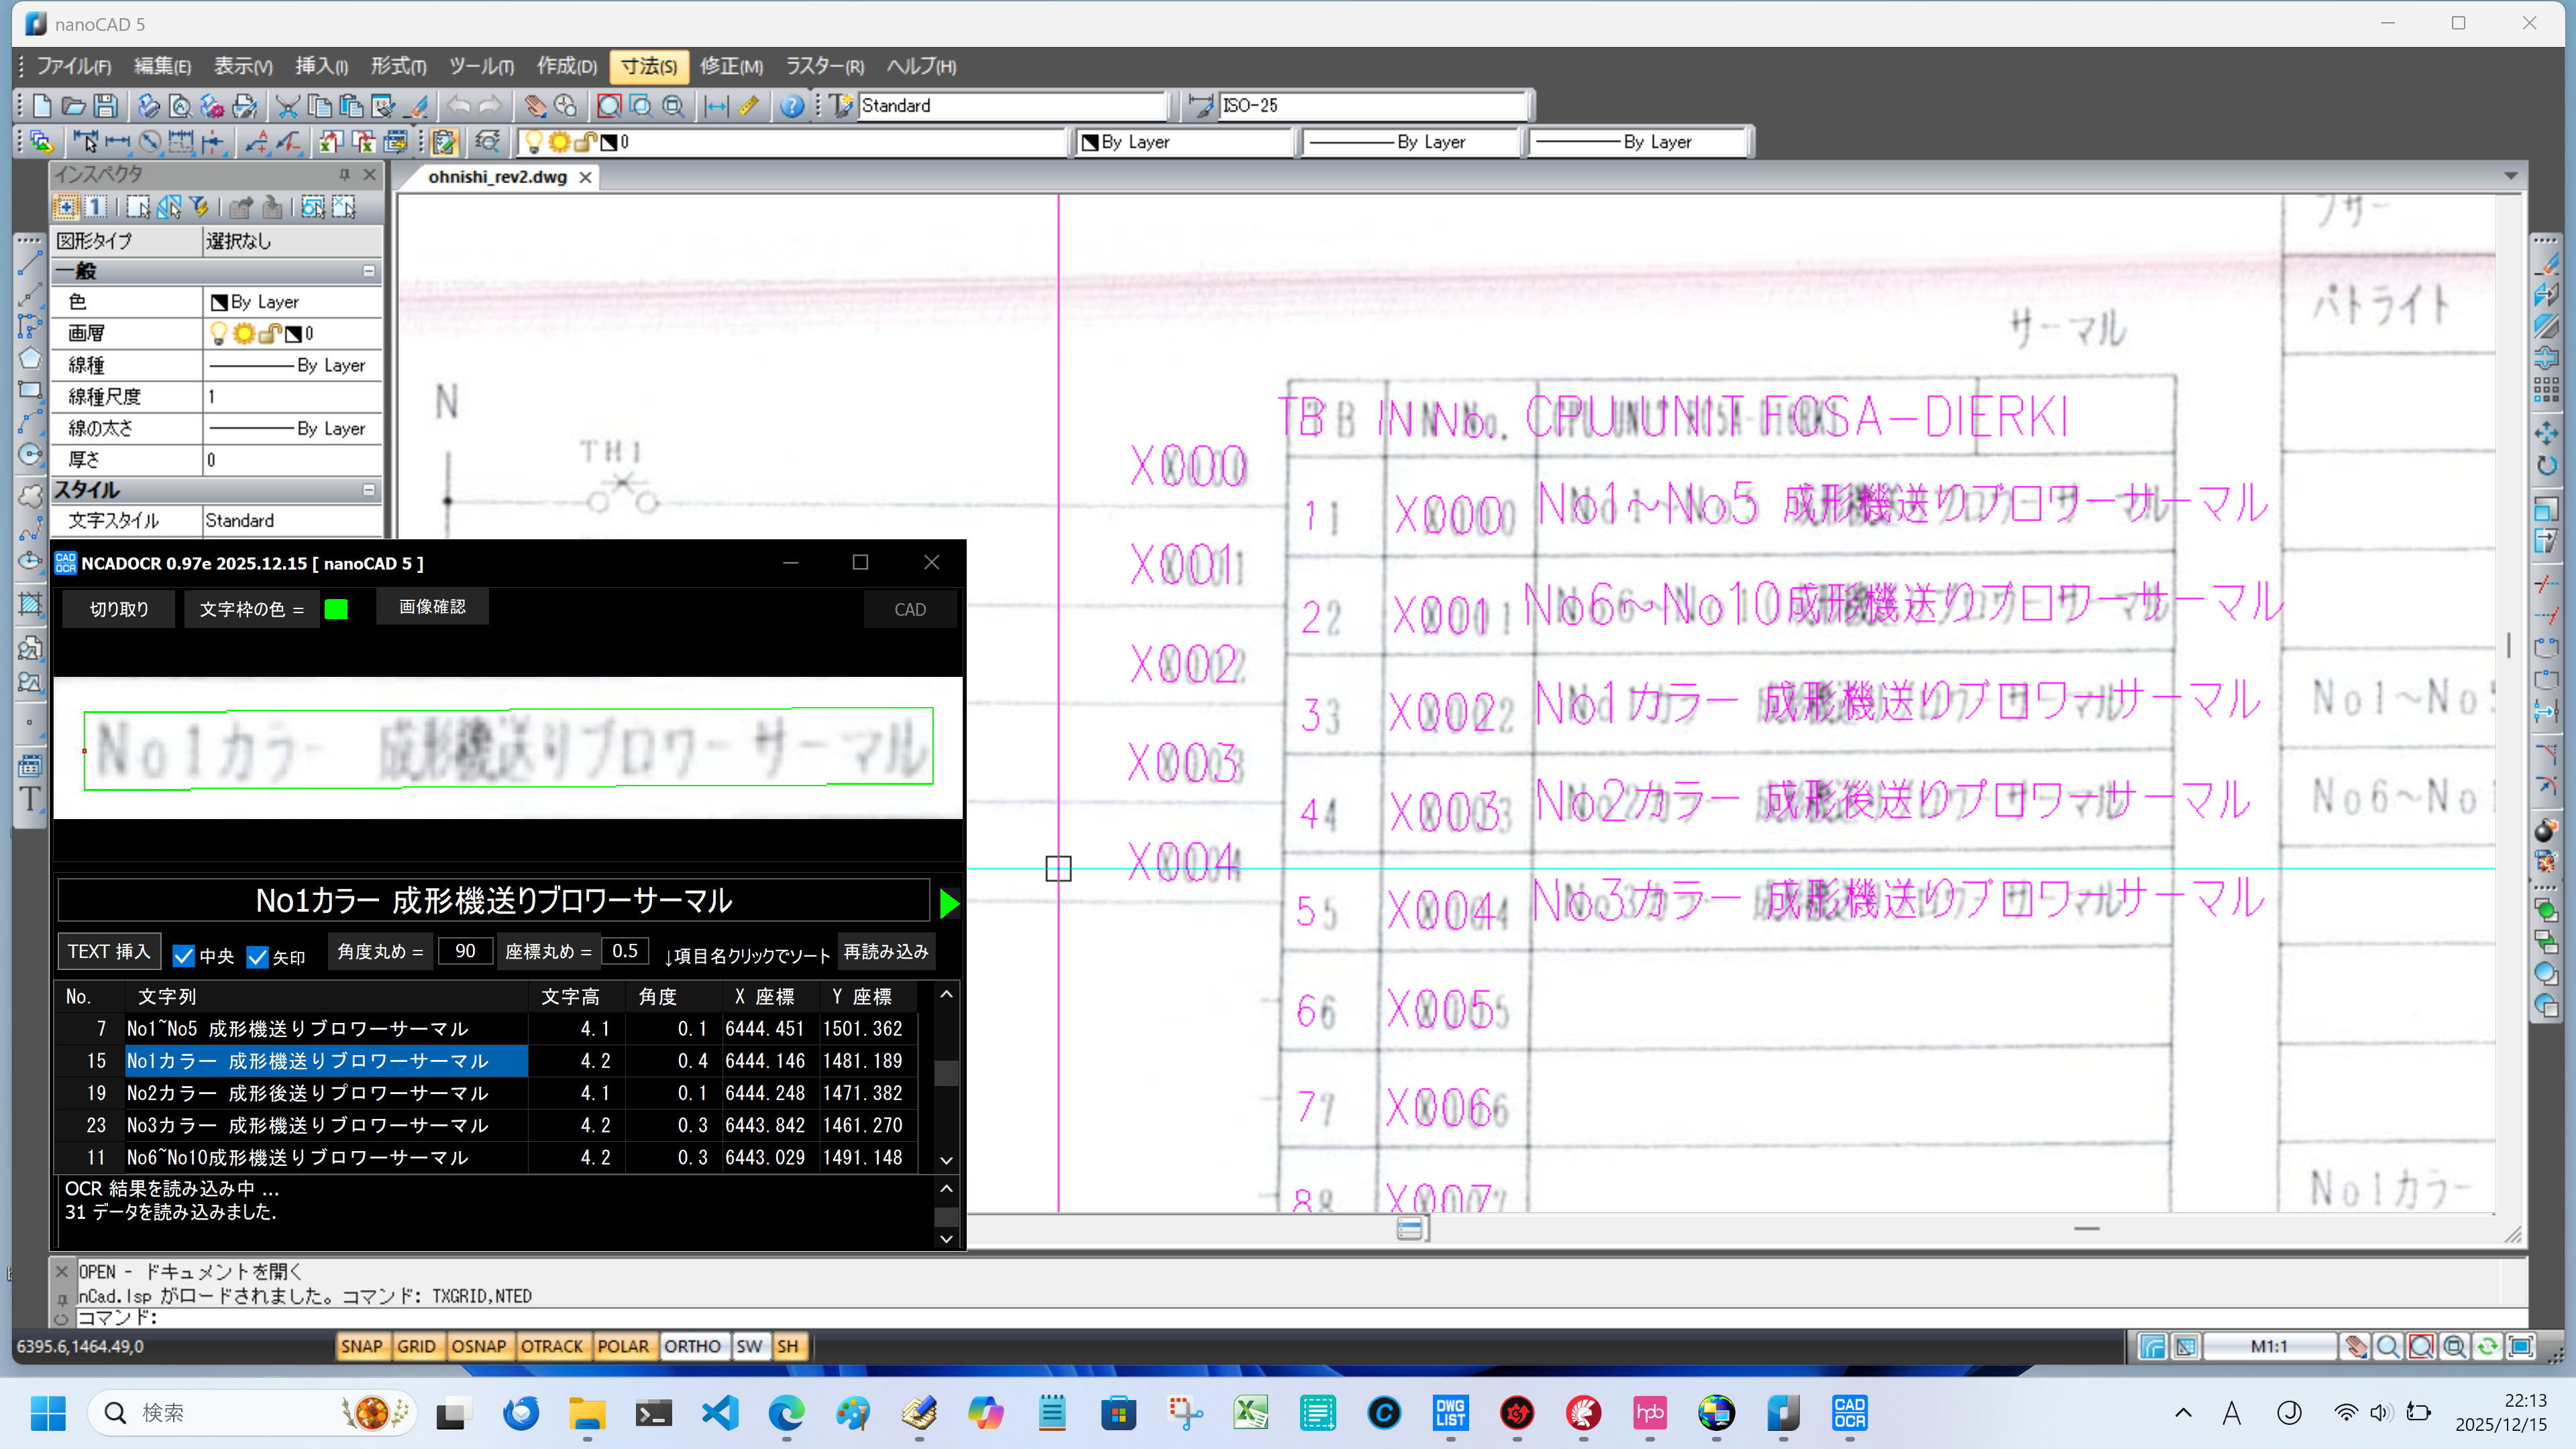
Task: Click the green 文字枠の色 color swatch
Action: pos(336,609)
